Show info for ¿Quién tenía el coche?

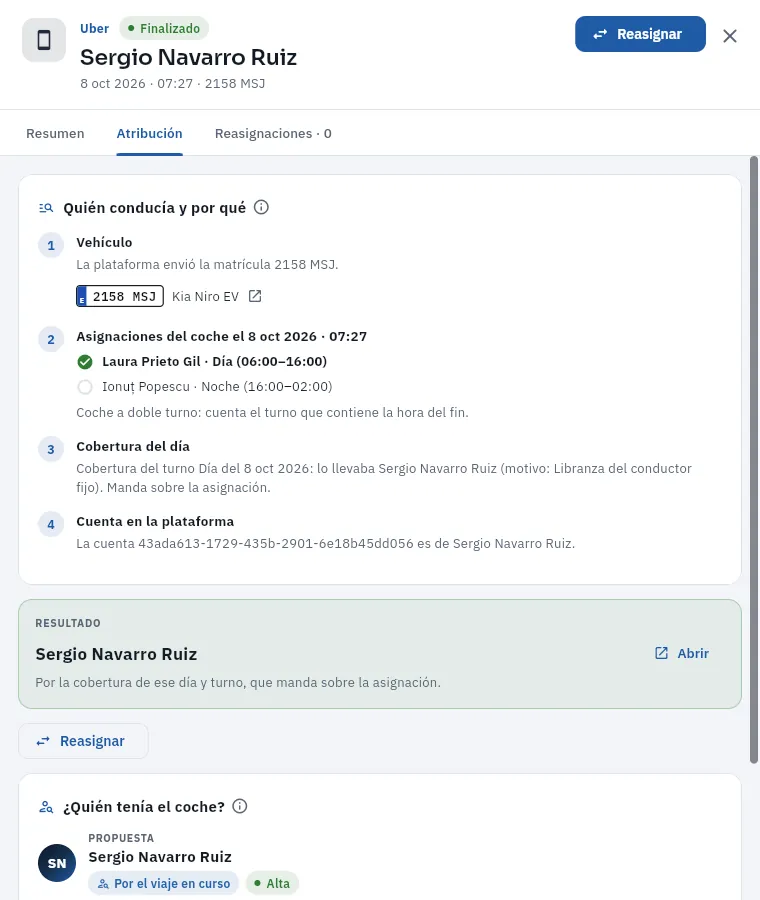tap(240, 806)
